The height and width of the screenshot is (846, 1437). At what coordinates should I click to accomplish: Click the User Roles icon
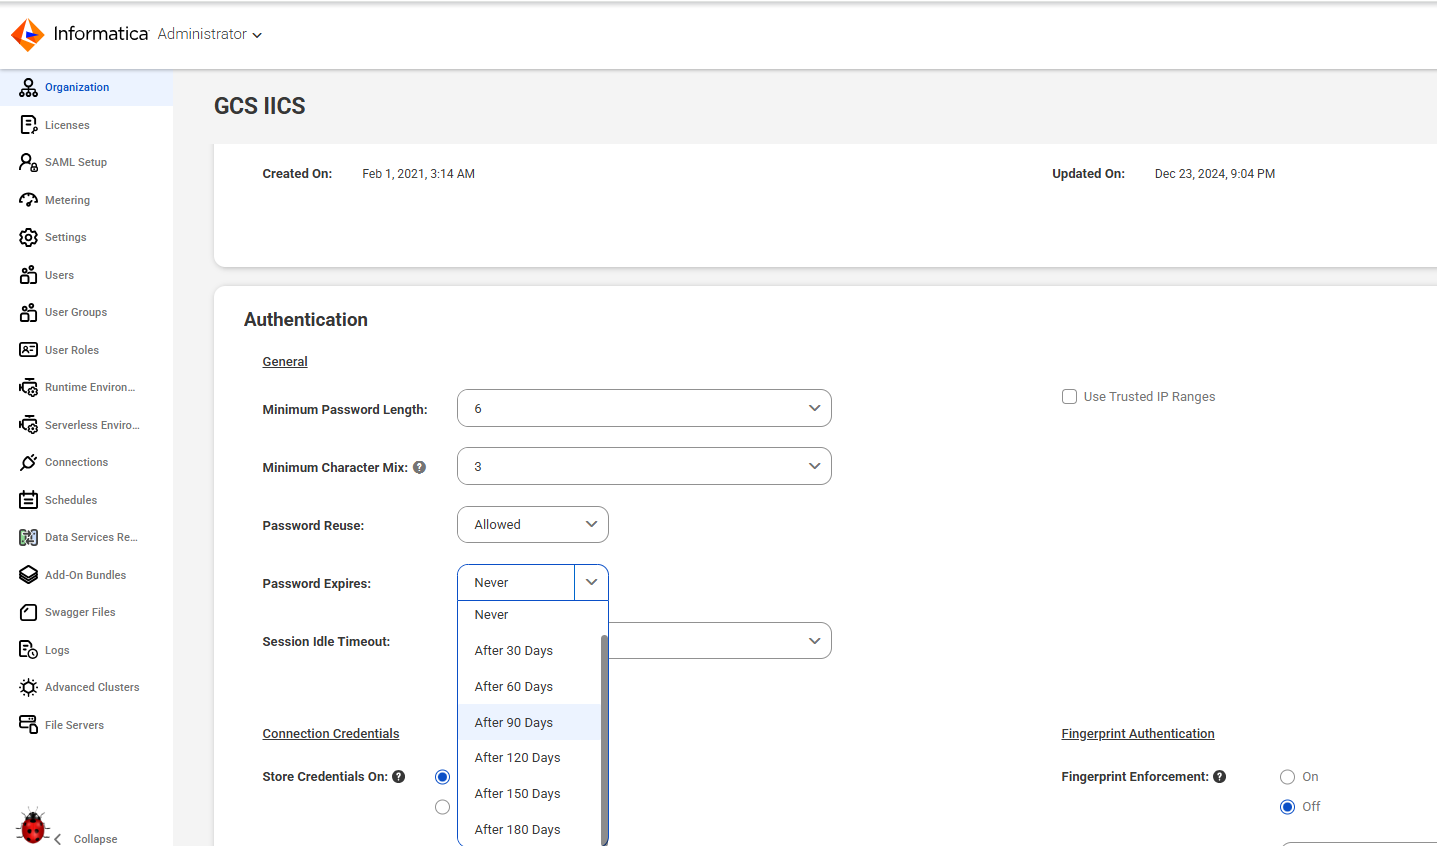click(x=28, y=350)
